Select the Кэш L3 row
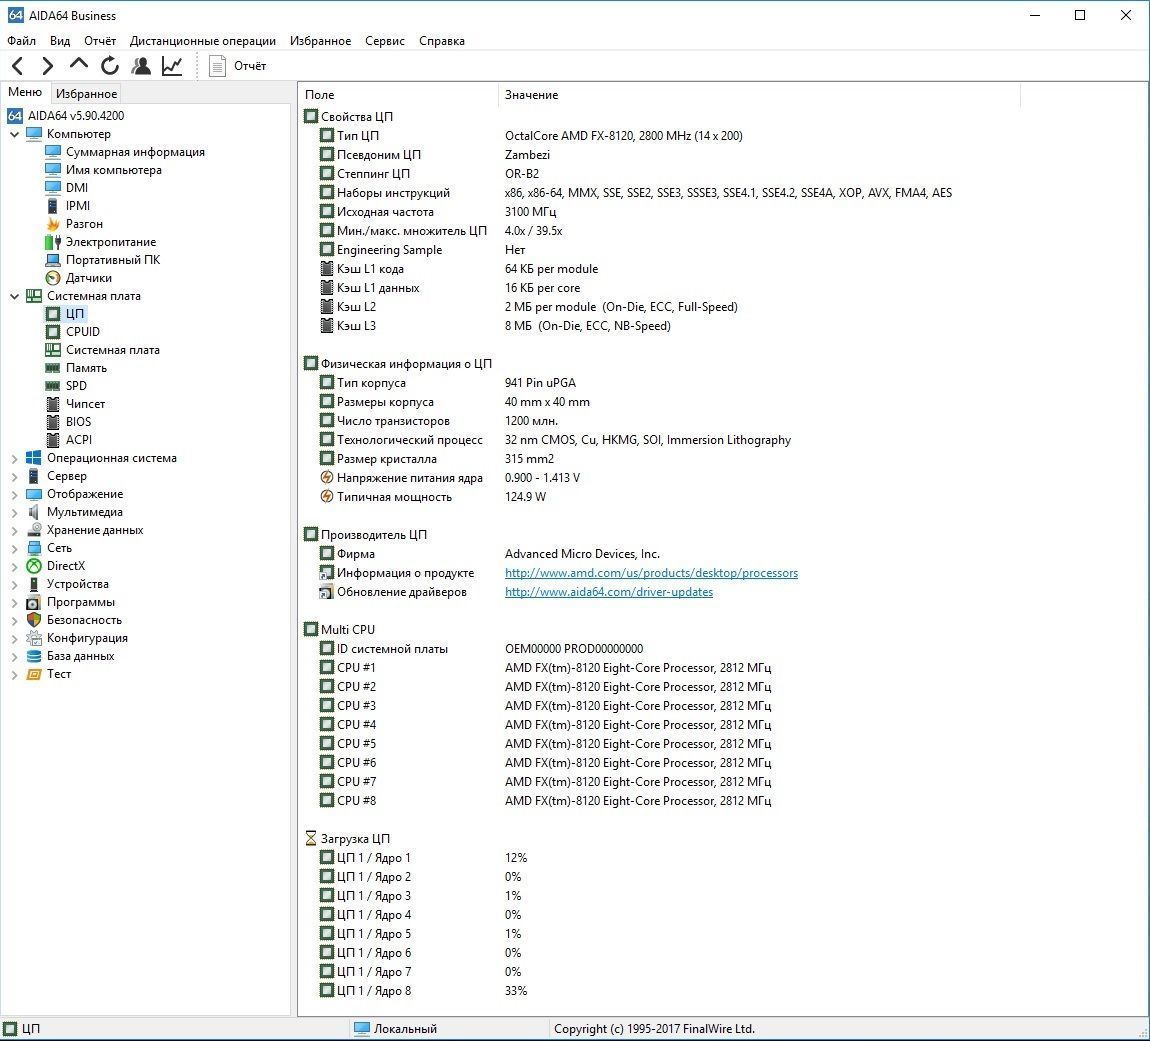The width and height of the screenshot is (1150, 1041). [495, 326]
